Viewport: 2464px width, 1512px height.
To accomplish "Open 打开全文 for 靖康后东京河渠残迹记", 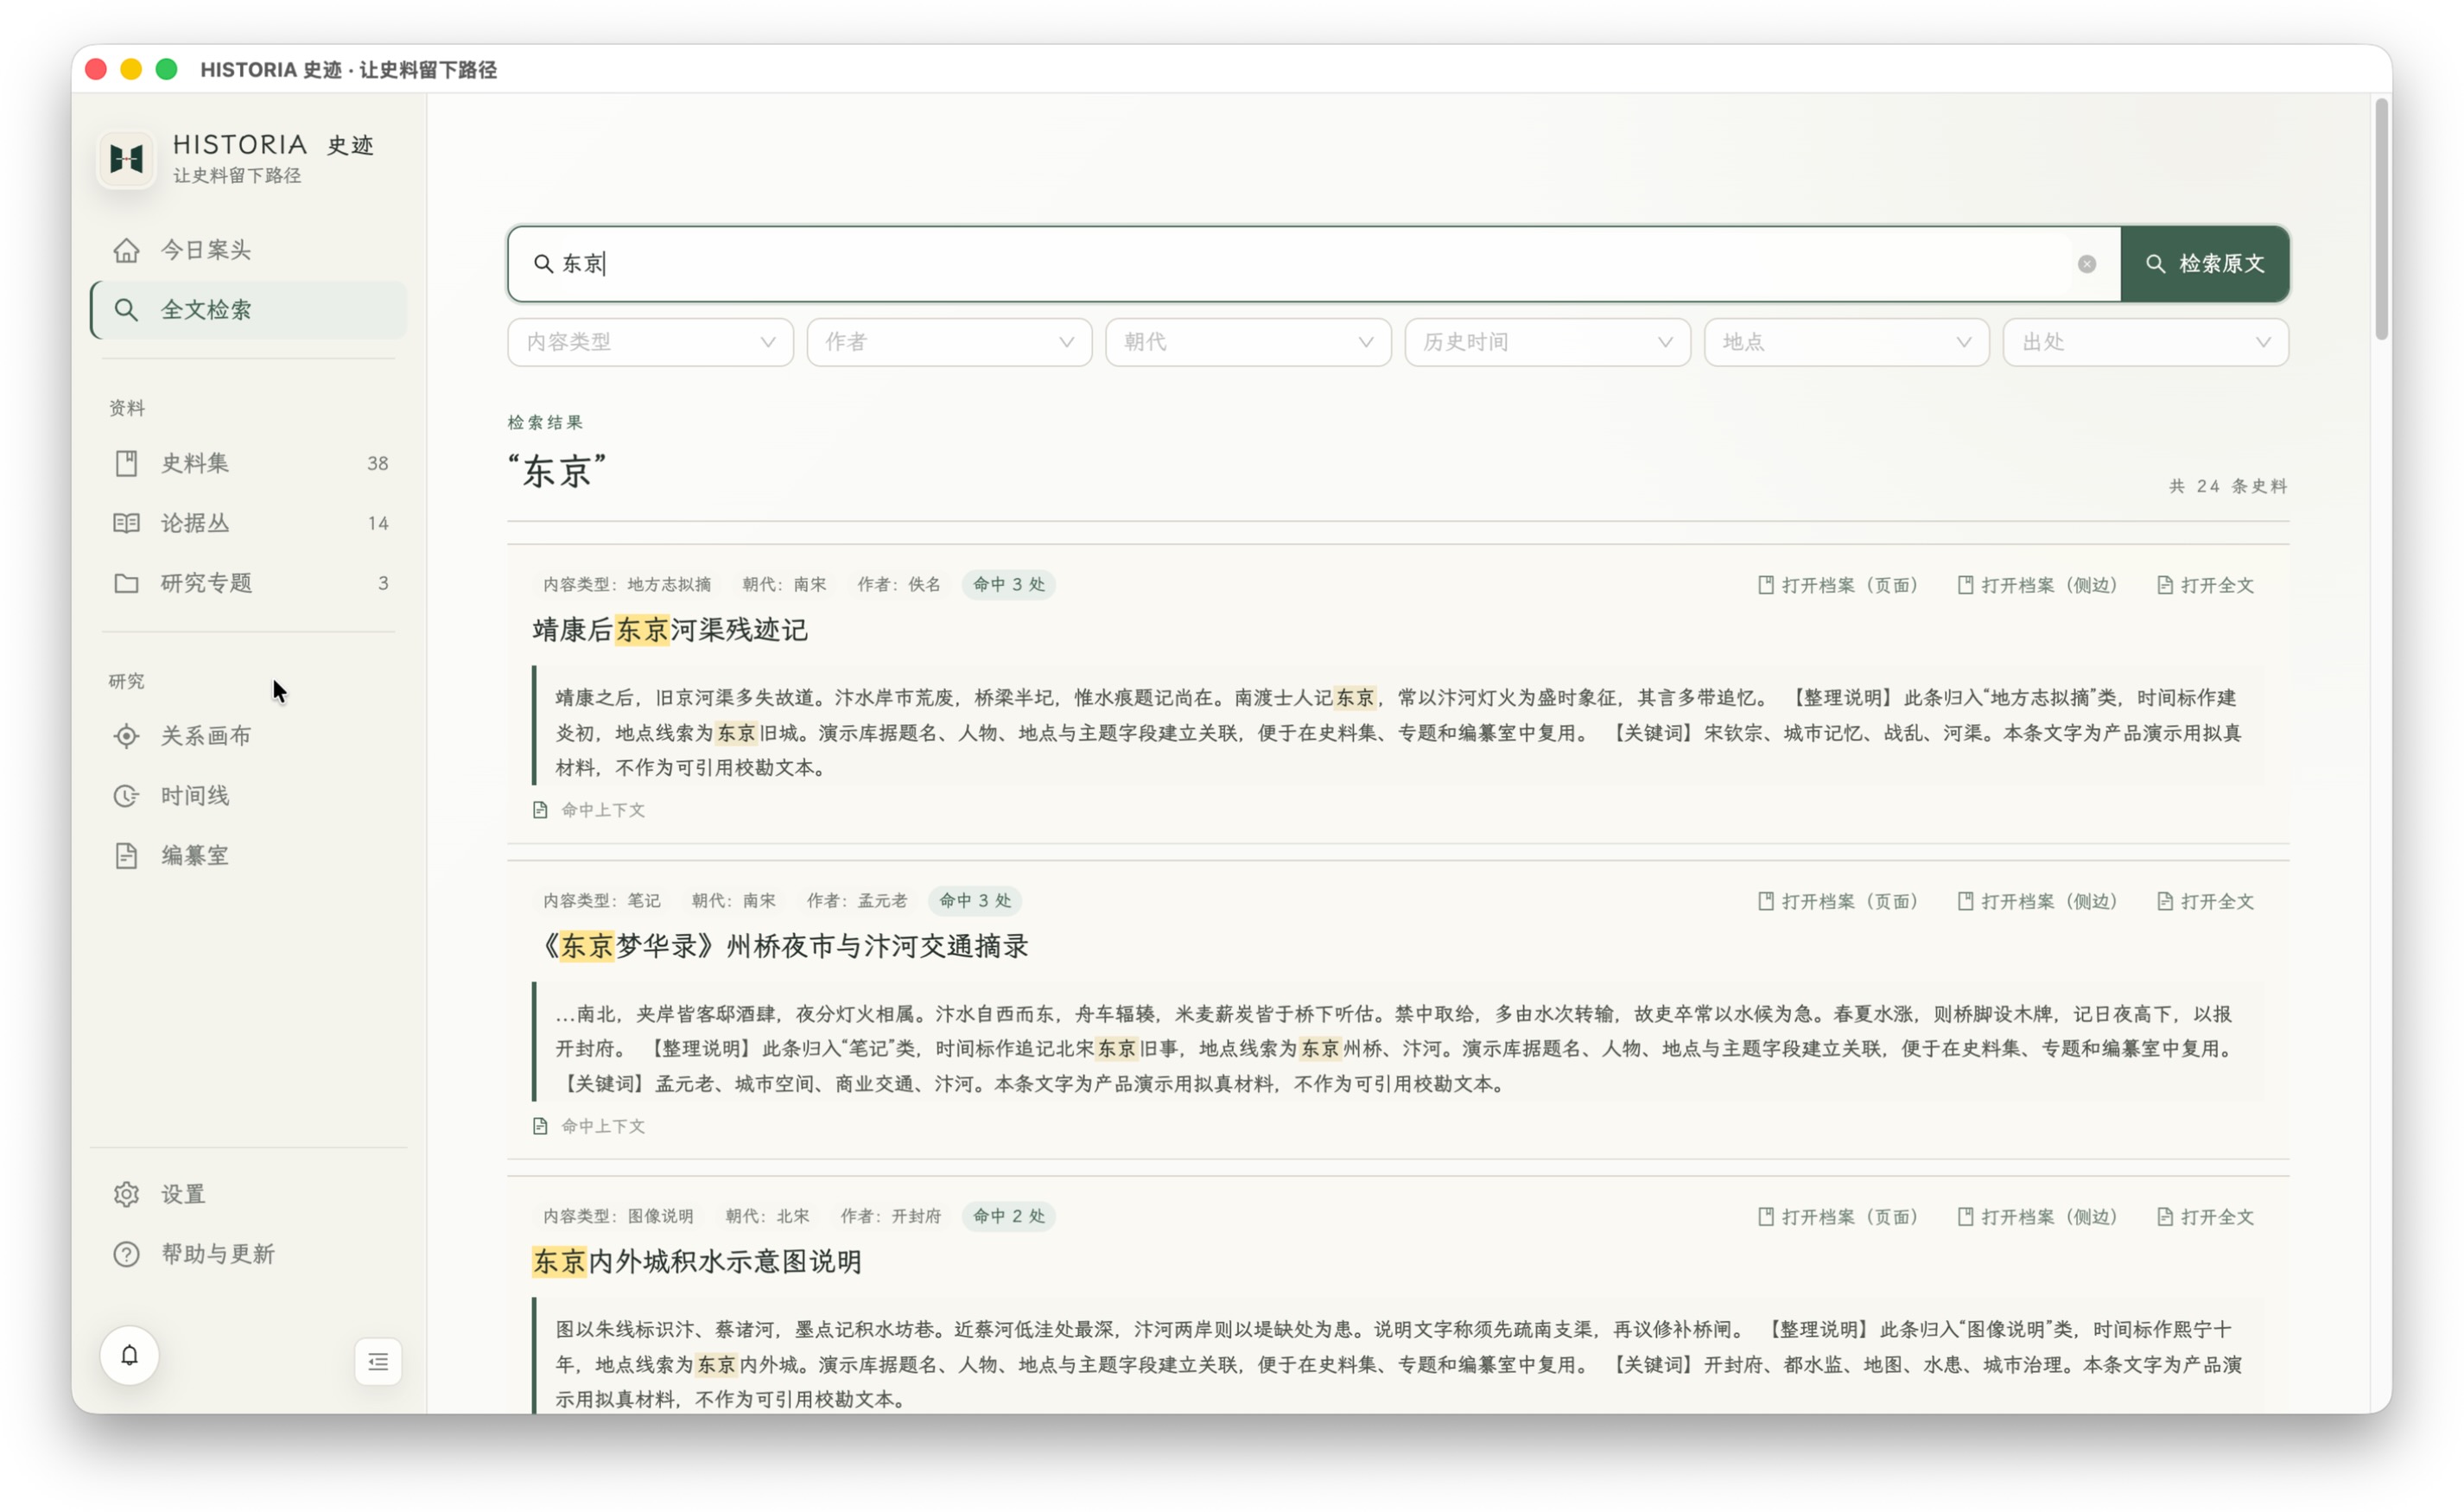I will pos(2206,585).
